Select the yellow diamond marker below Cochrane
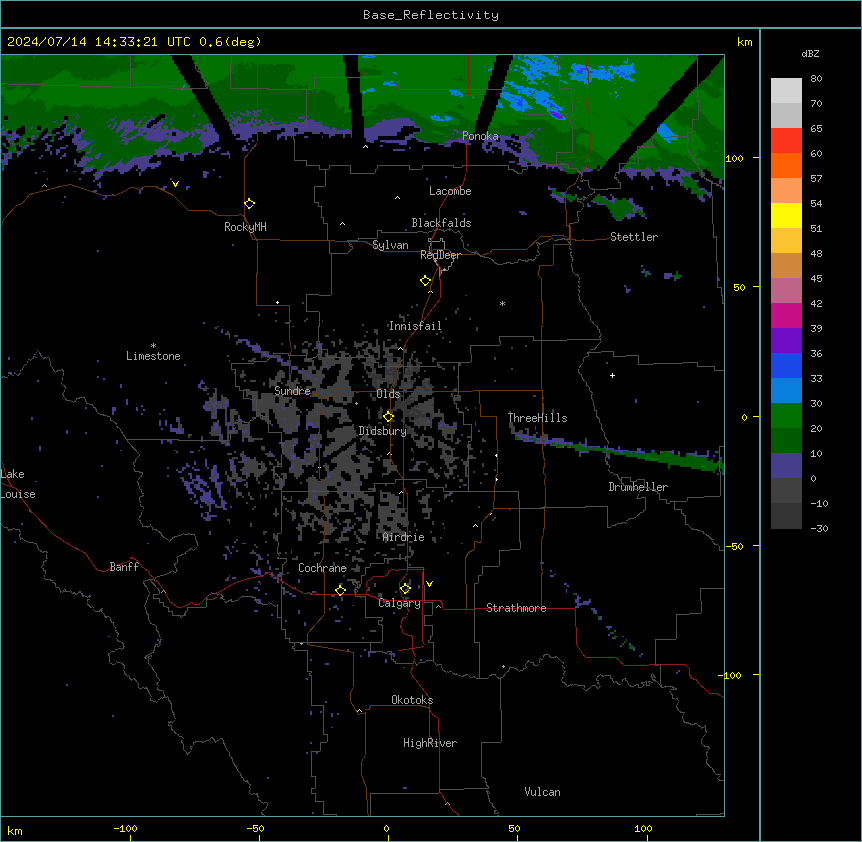Viewport: 862px width, 842px height. point(341,590)
